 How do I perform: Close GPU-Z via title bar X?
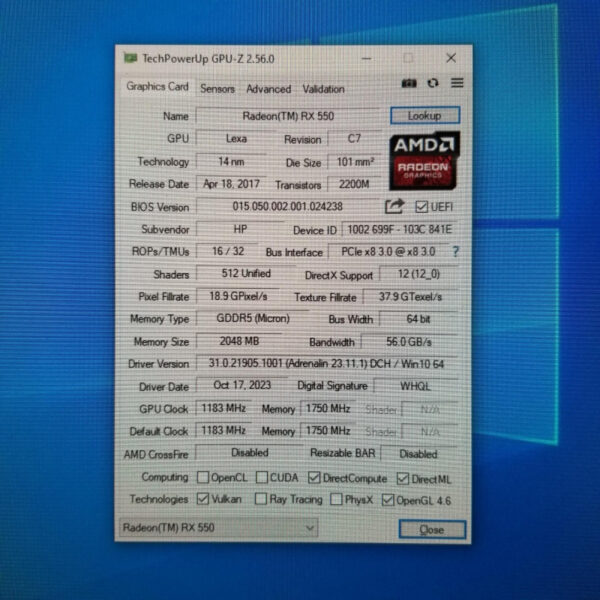(451, 58)
